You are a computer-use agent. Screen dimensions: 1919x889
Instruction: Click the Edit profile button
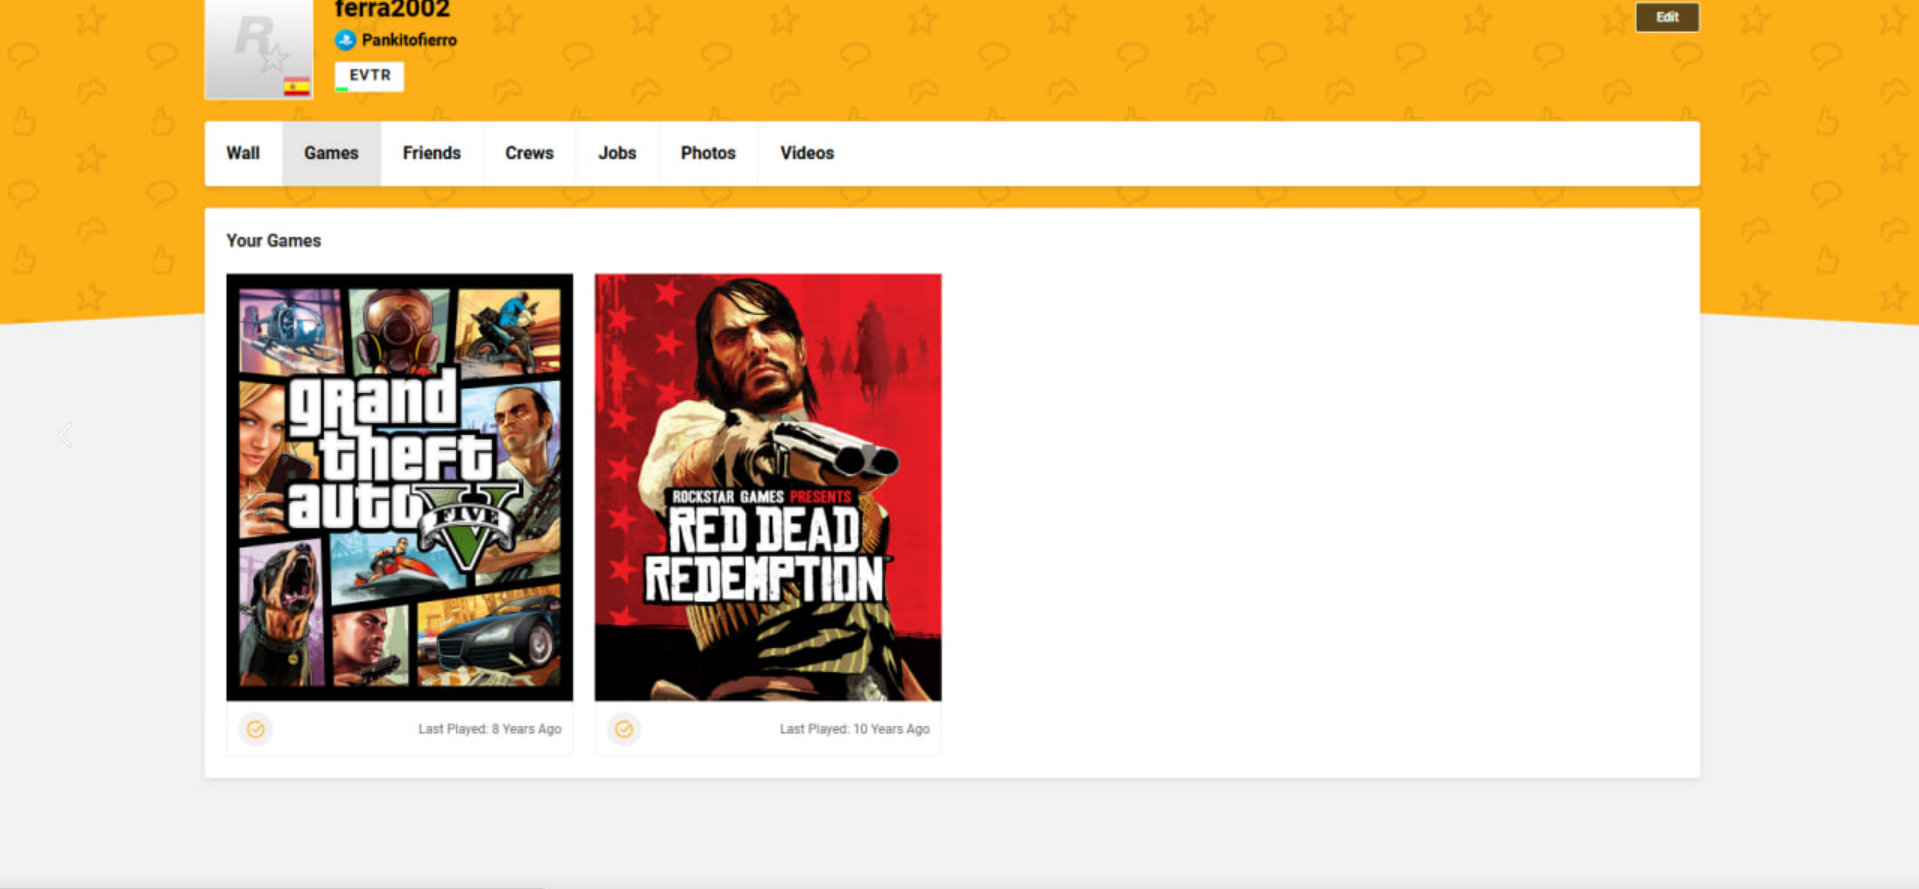coord(1667,17)
